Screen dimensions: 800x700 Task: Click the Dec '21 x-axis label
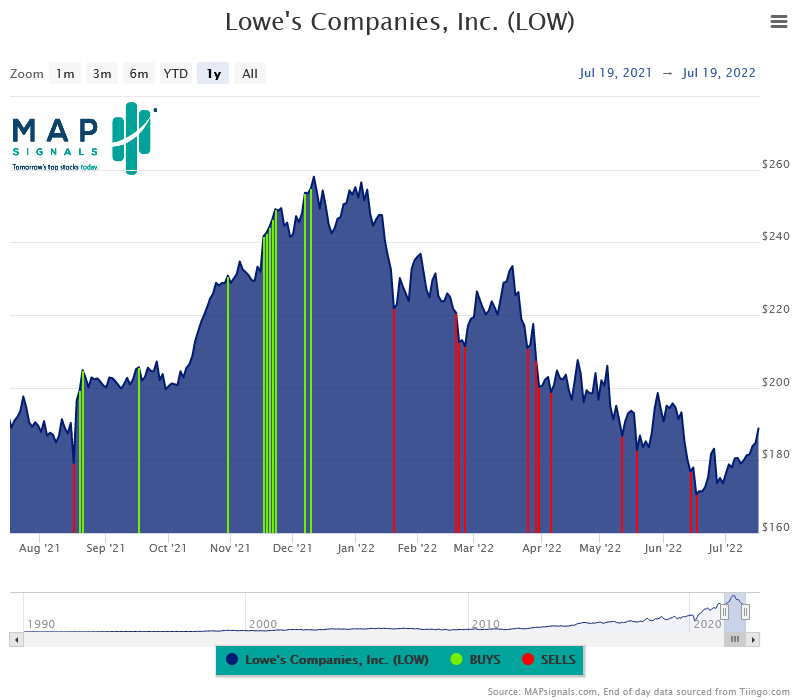[x=292, y=548]
